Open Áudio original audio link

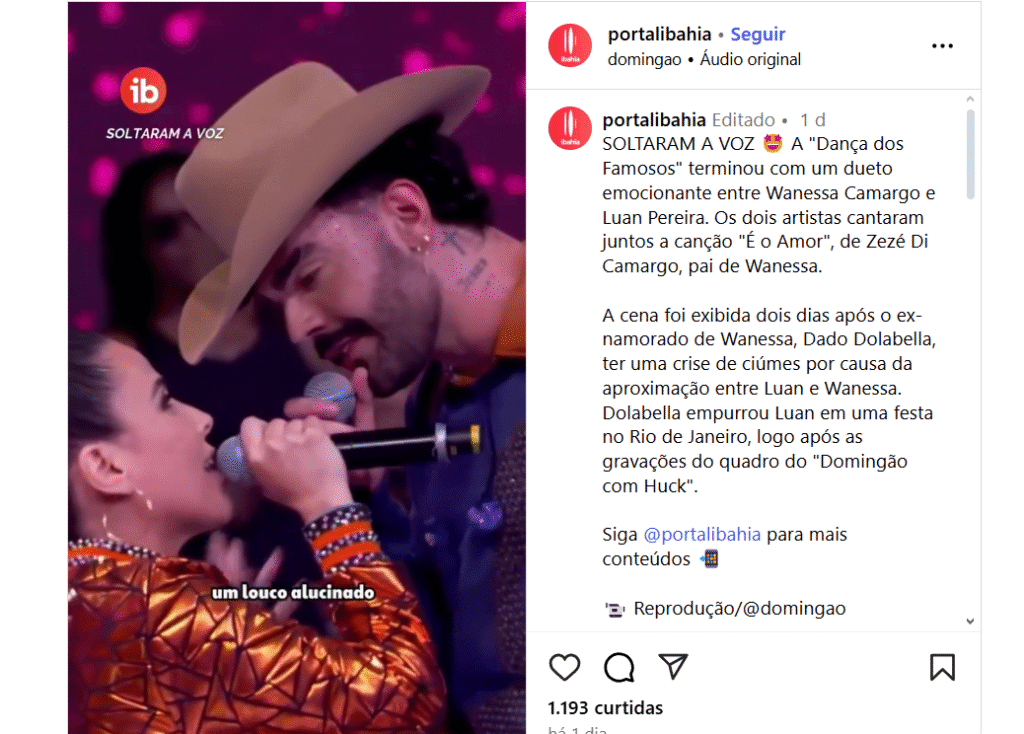click(750, 59)
